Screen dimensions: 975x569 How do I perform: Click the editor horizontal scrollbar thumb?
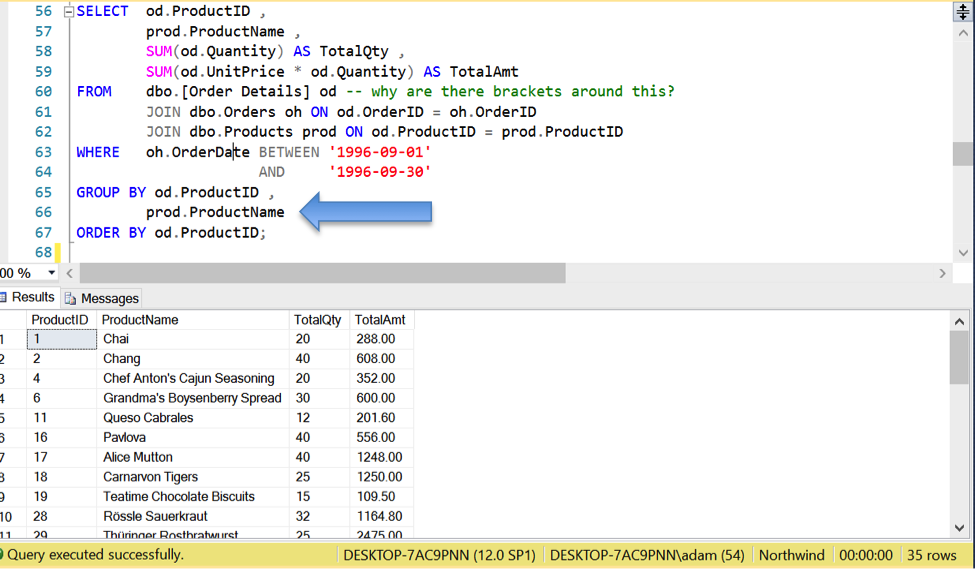(323, 273)
